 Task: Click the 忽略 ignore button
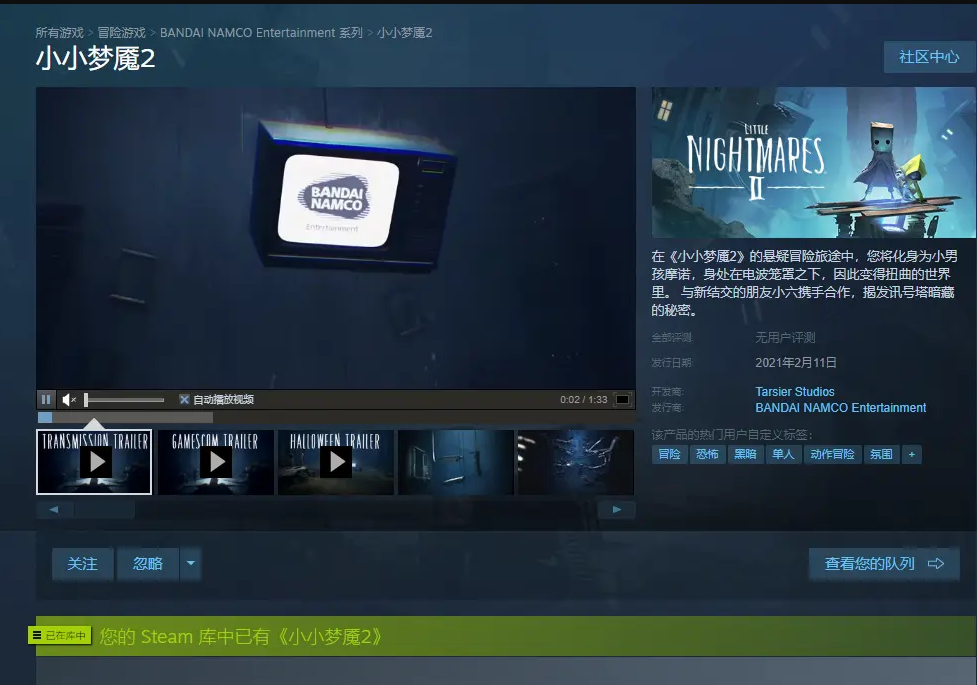(148, 564)
